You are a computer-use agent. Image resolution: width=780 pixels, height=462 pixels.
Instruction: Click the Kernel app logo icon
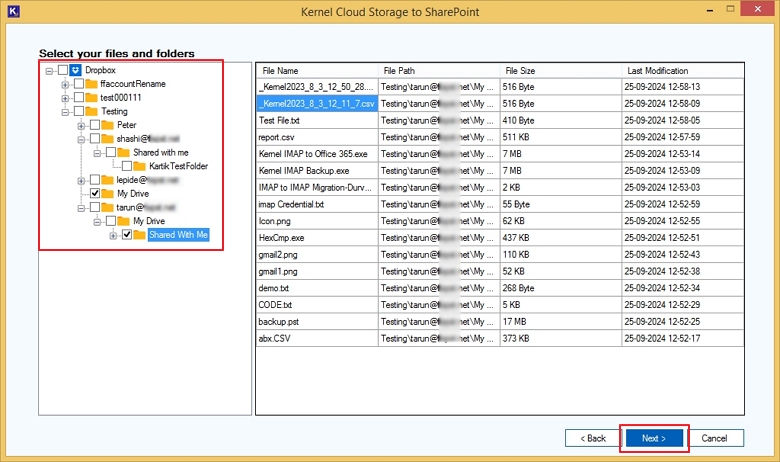pos(13,11)
